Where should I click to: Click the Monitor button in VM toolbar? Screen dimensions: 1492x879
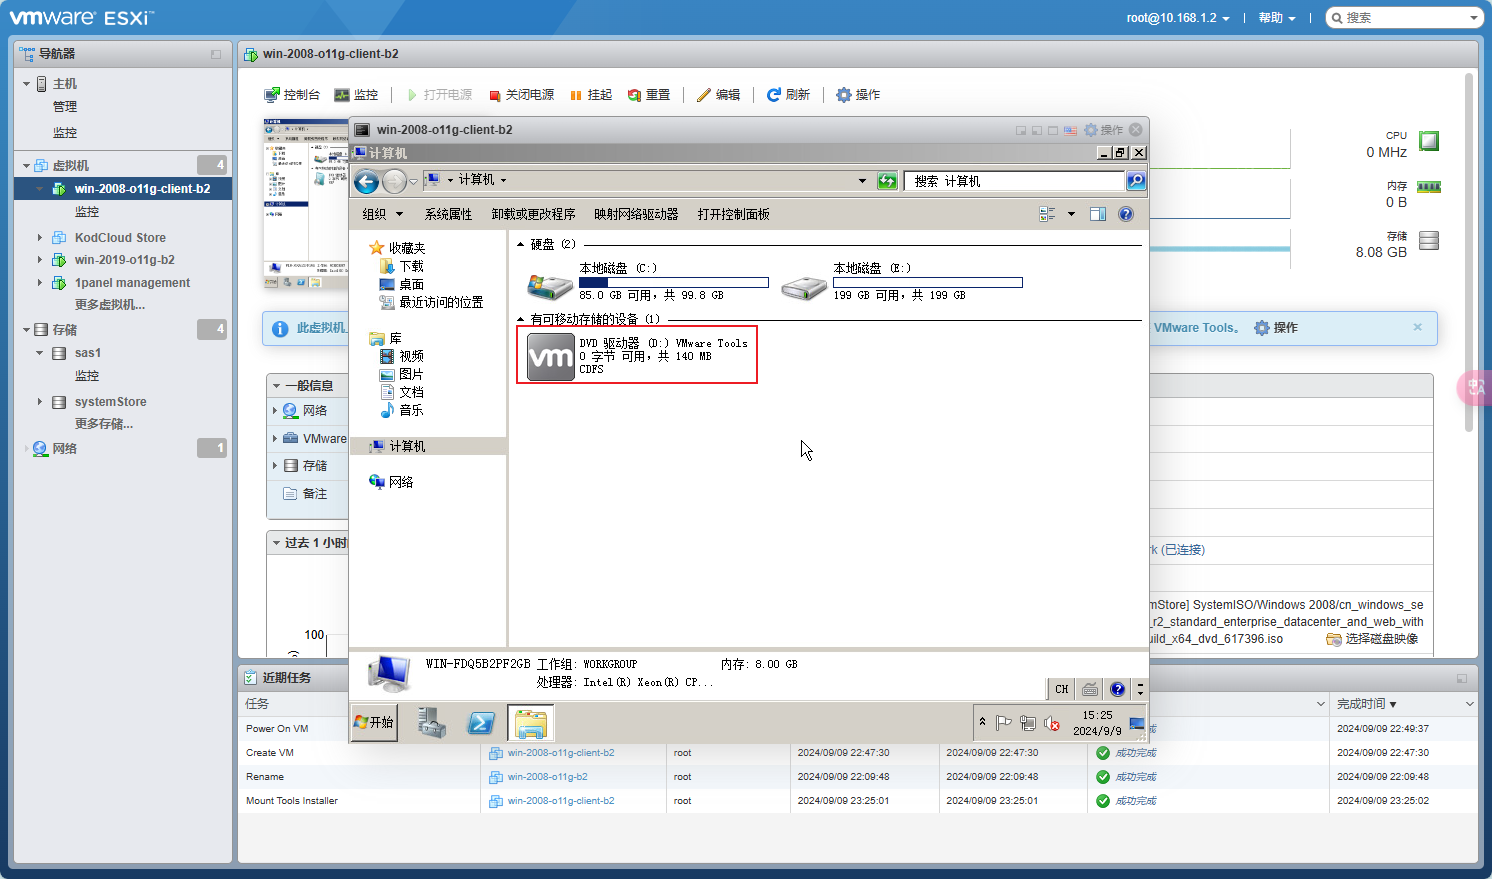click(x=356, y=95)
